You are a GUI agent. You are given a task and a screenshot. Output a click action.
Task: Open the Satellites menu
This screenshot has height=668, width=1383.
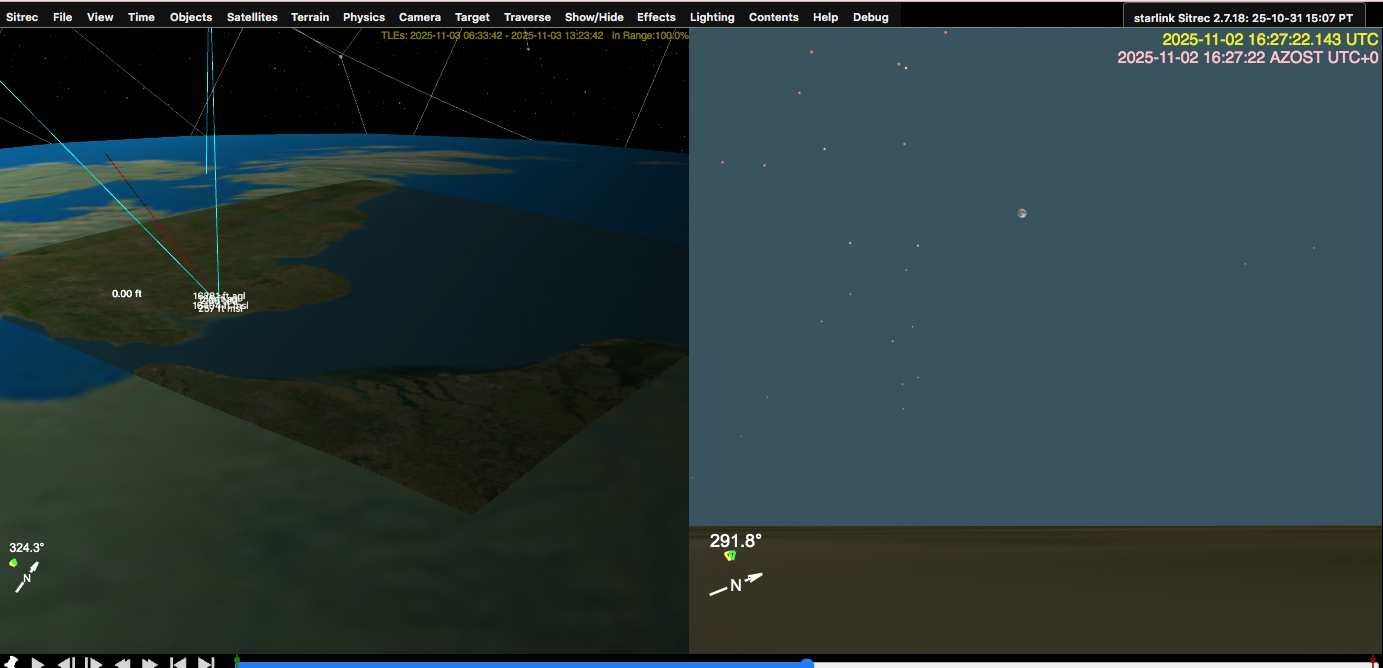252,17
